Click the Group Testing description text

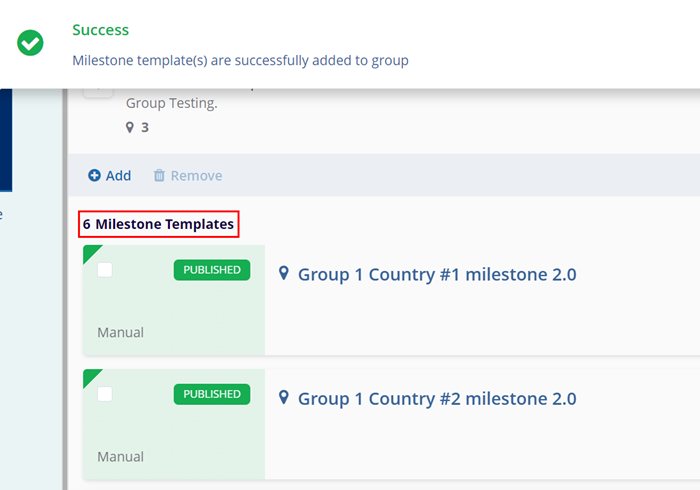click(169, 103)
